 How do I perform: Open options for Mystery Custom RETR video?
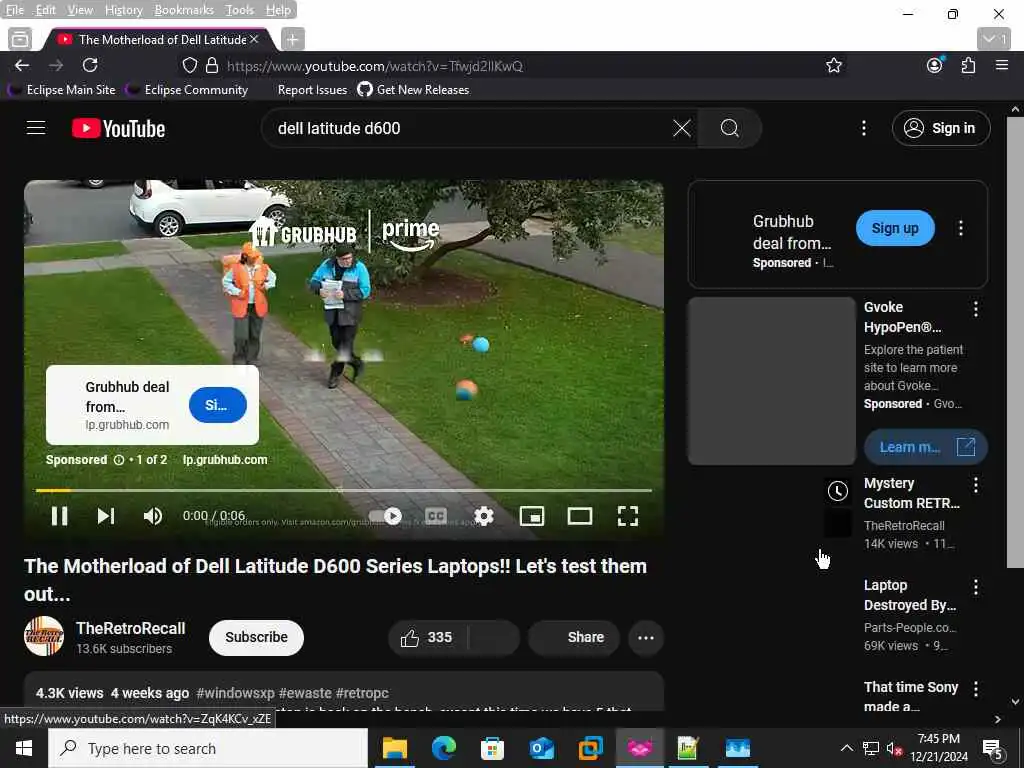click(x=976, y=485)
